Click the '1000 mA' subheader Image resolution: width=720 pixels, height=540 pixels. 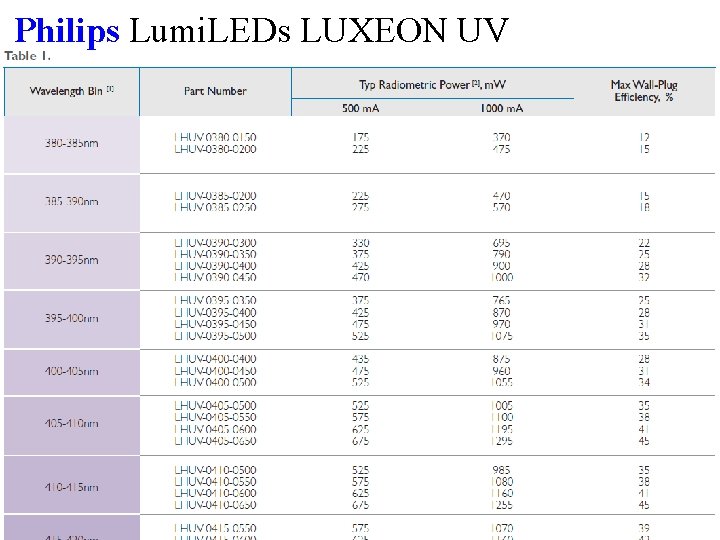click(501, 108)
